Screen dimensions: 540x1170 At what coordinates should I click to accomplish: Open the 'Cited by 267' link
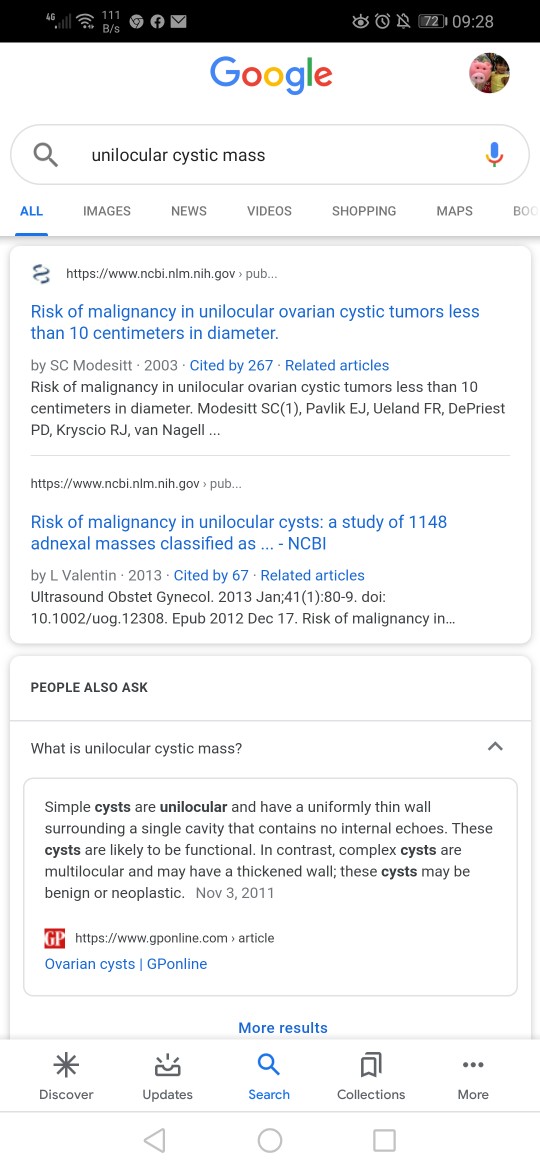pos(231,366)
